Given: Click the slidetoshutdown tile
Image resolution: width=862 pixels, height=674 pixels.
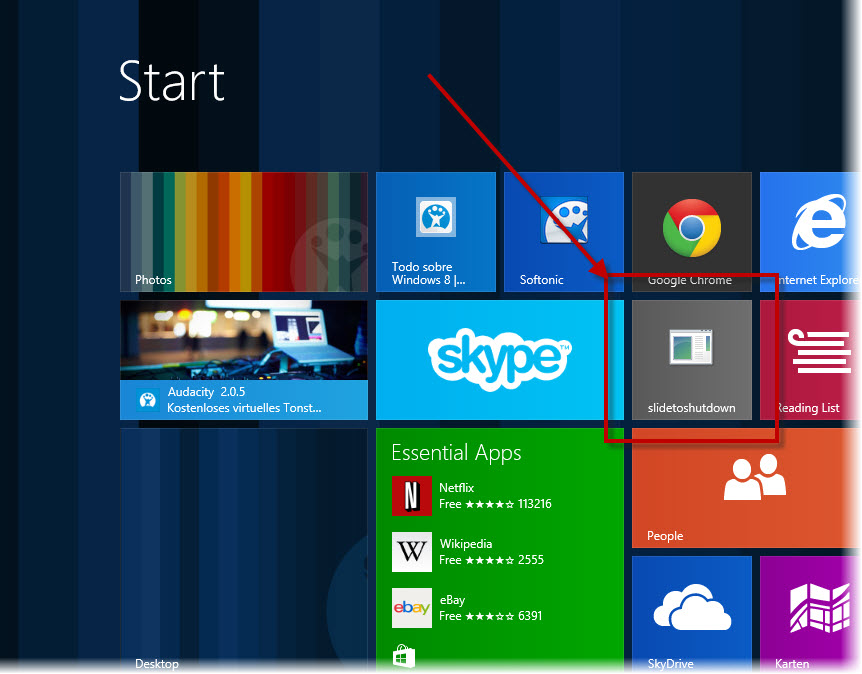Looking at the screenshot, I should click(691, 359).
